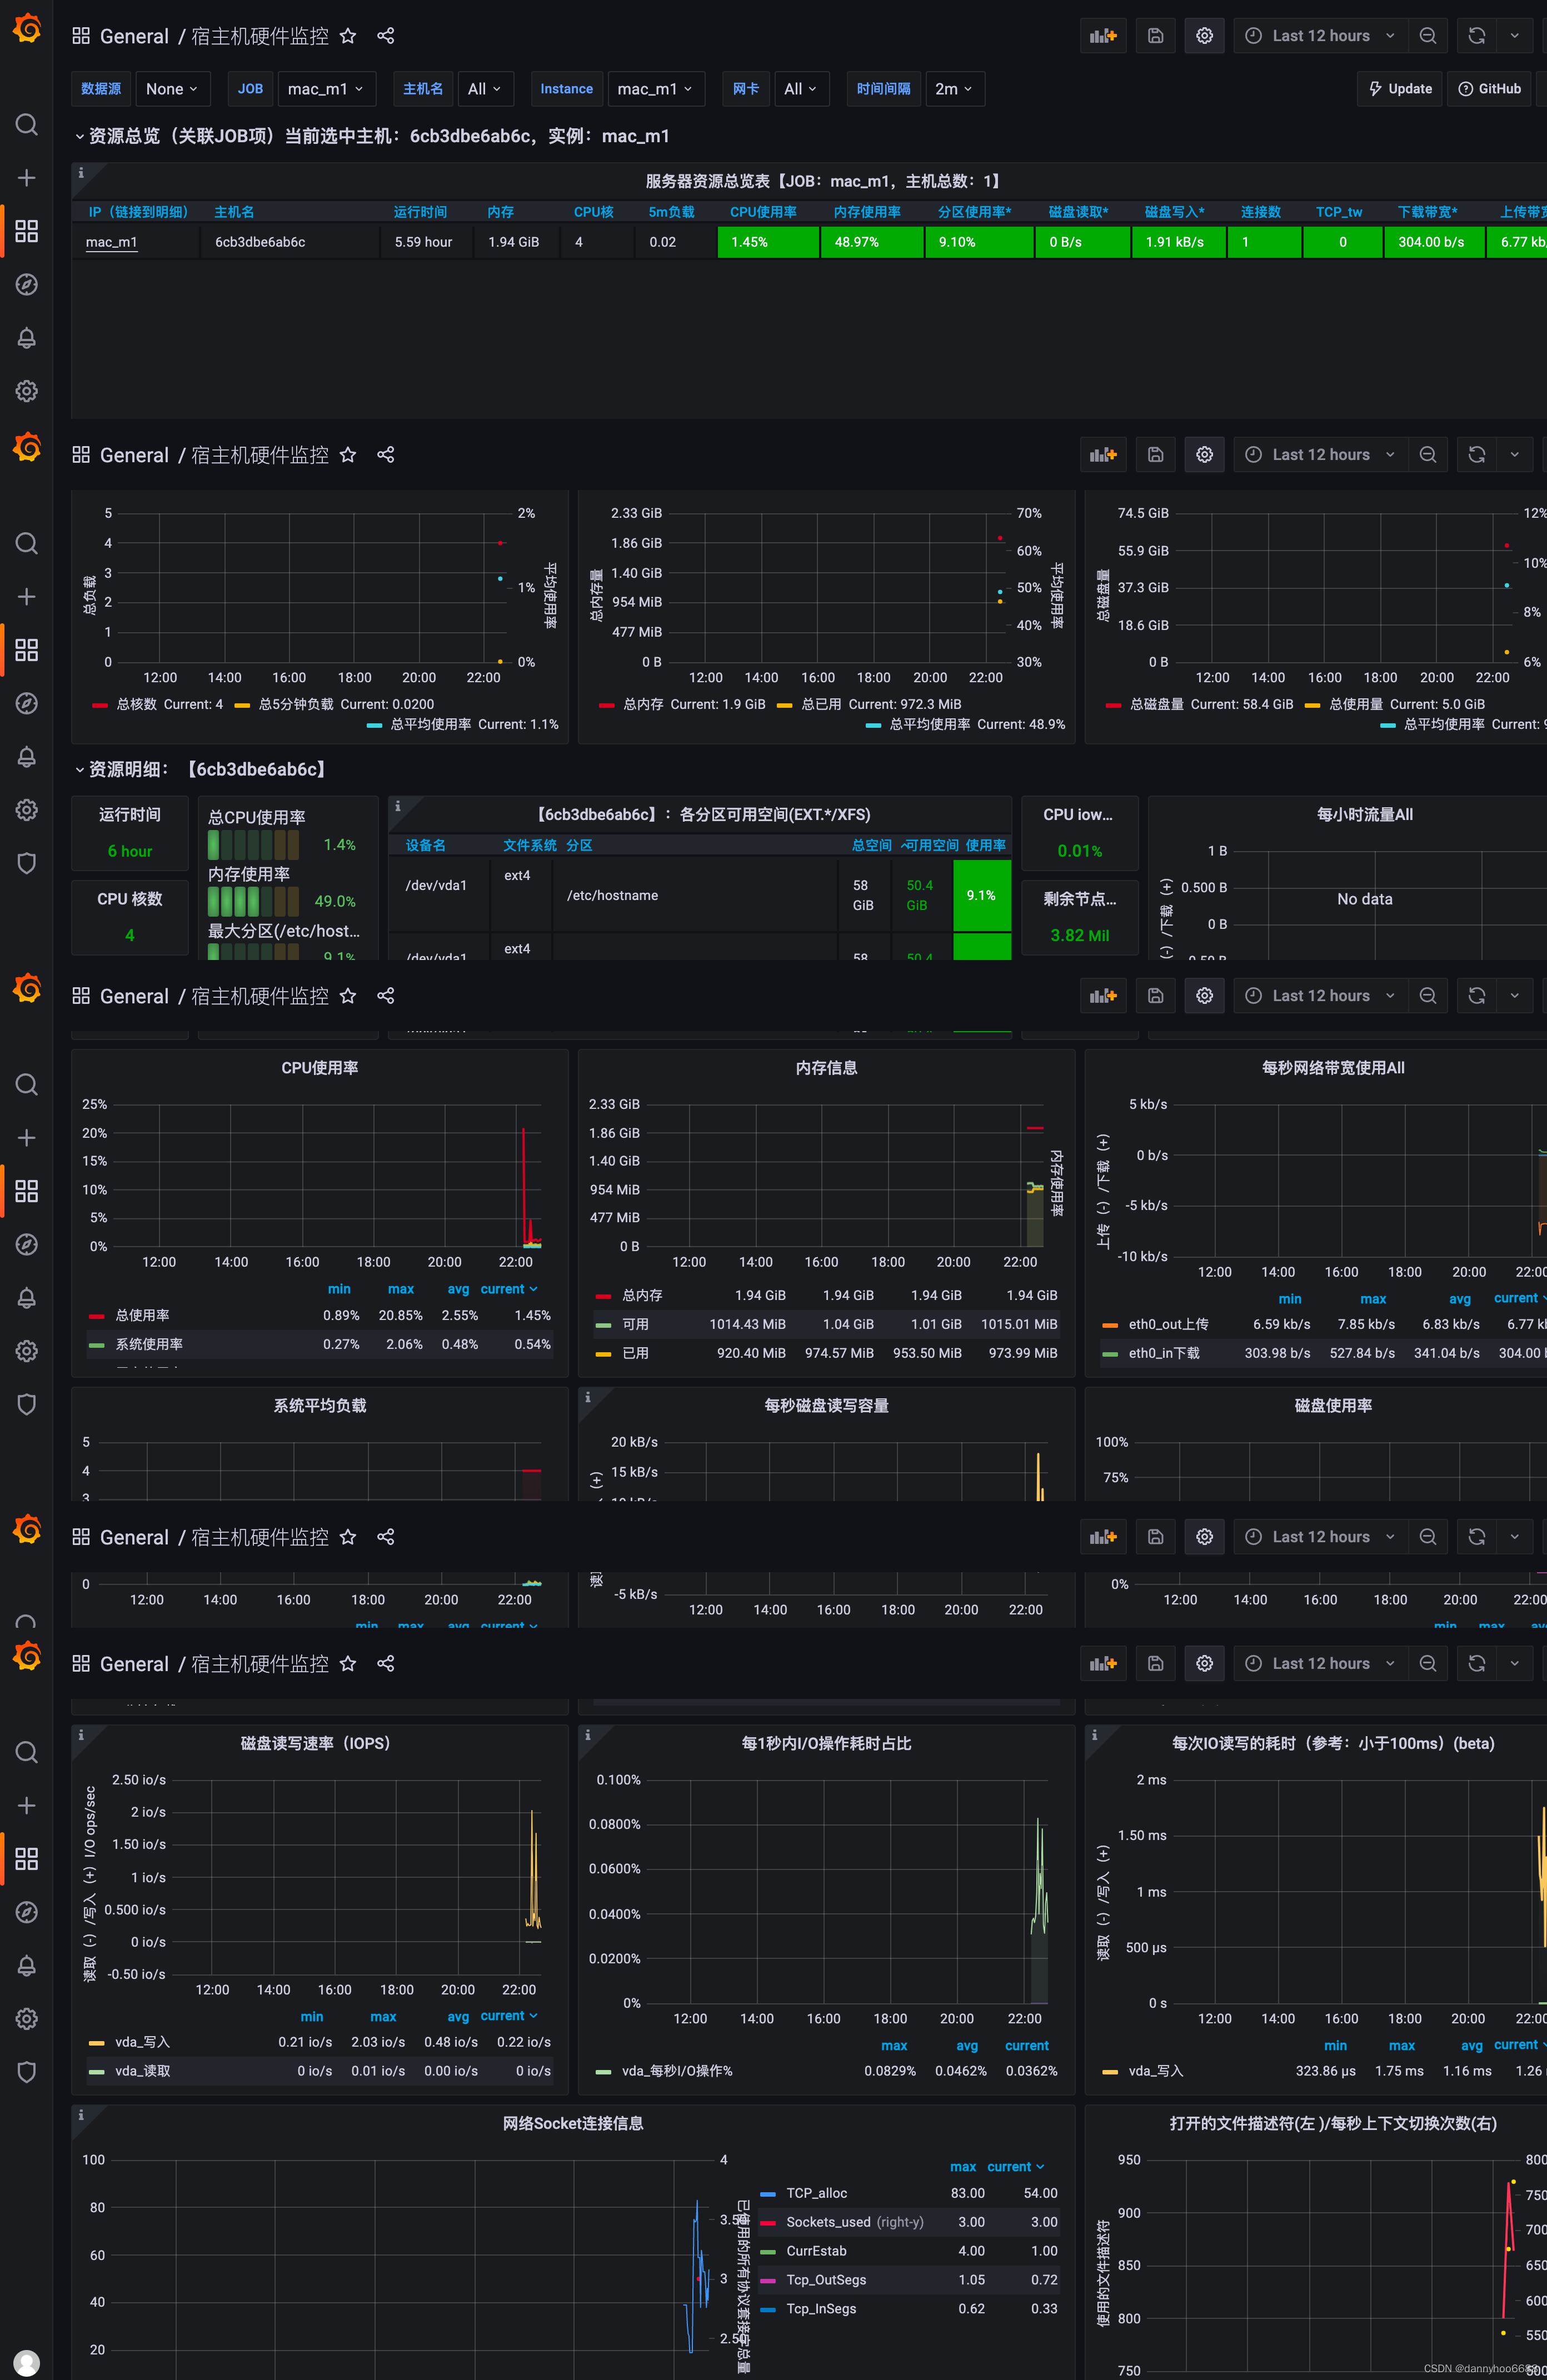Open the Alerting bell sidebar icon
The height and width of the screenshot is (2380, 1547).
(x=27, y=338)
